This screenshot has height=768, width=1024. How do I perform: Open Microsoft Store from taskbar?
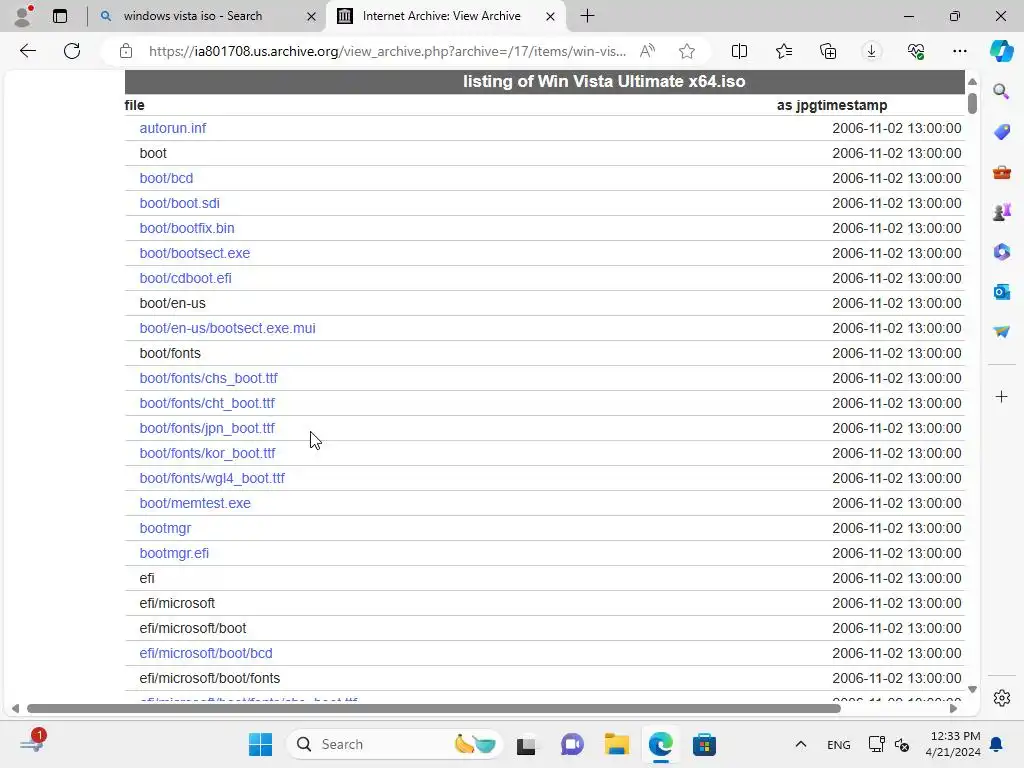(x=704, y=744)
